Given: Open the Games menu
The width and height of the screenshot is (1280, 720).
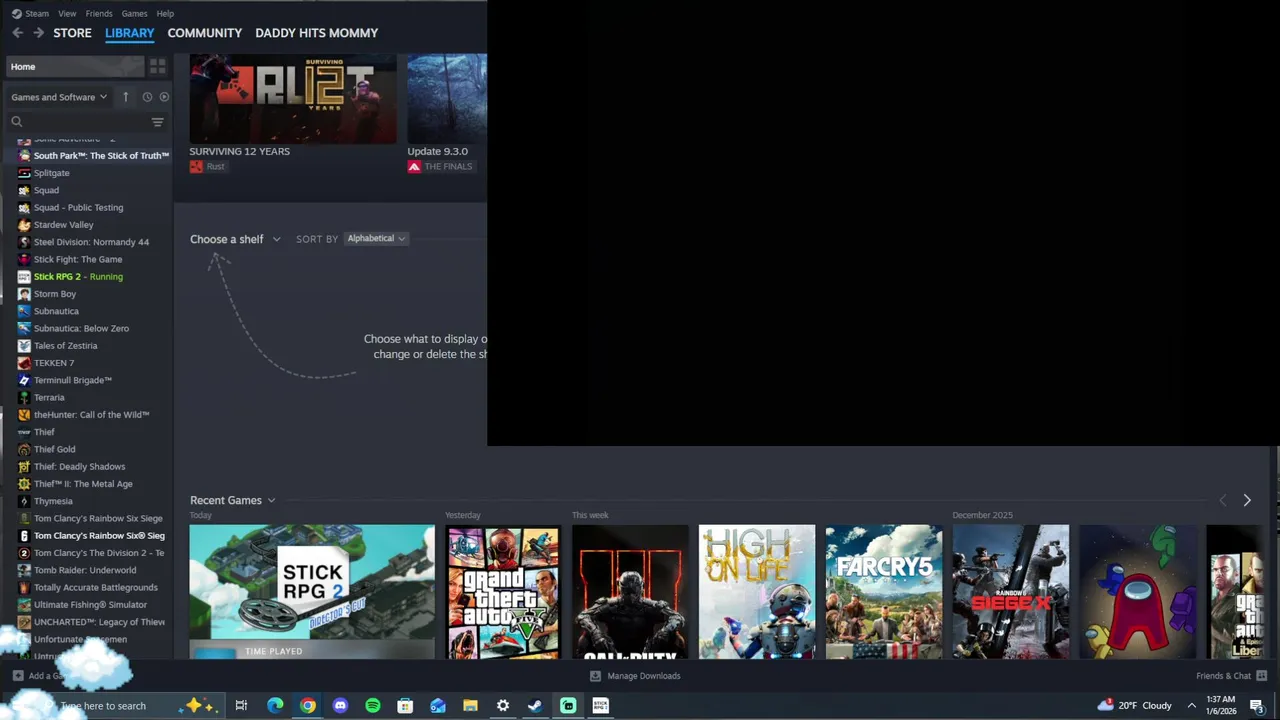Looking at the screenshot, I should pos(134,13).
